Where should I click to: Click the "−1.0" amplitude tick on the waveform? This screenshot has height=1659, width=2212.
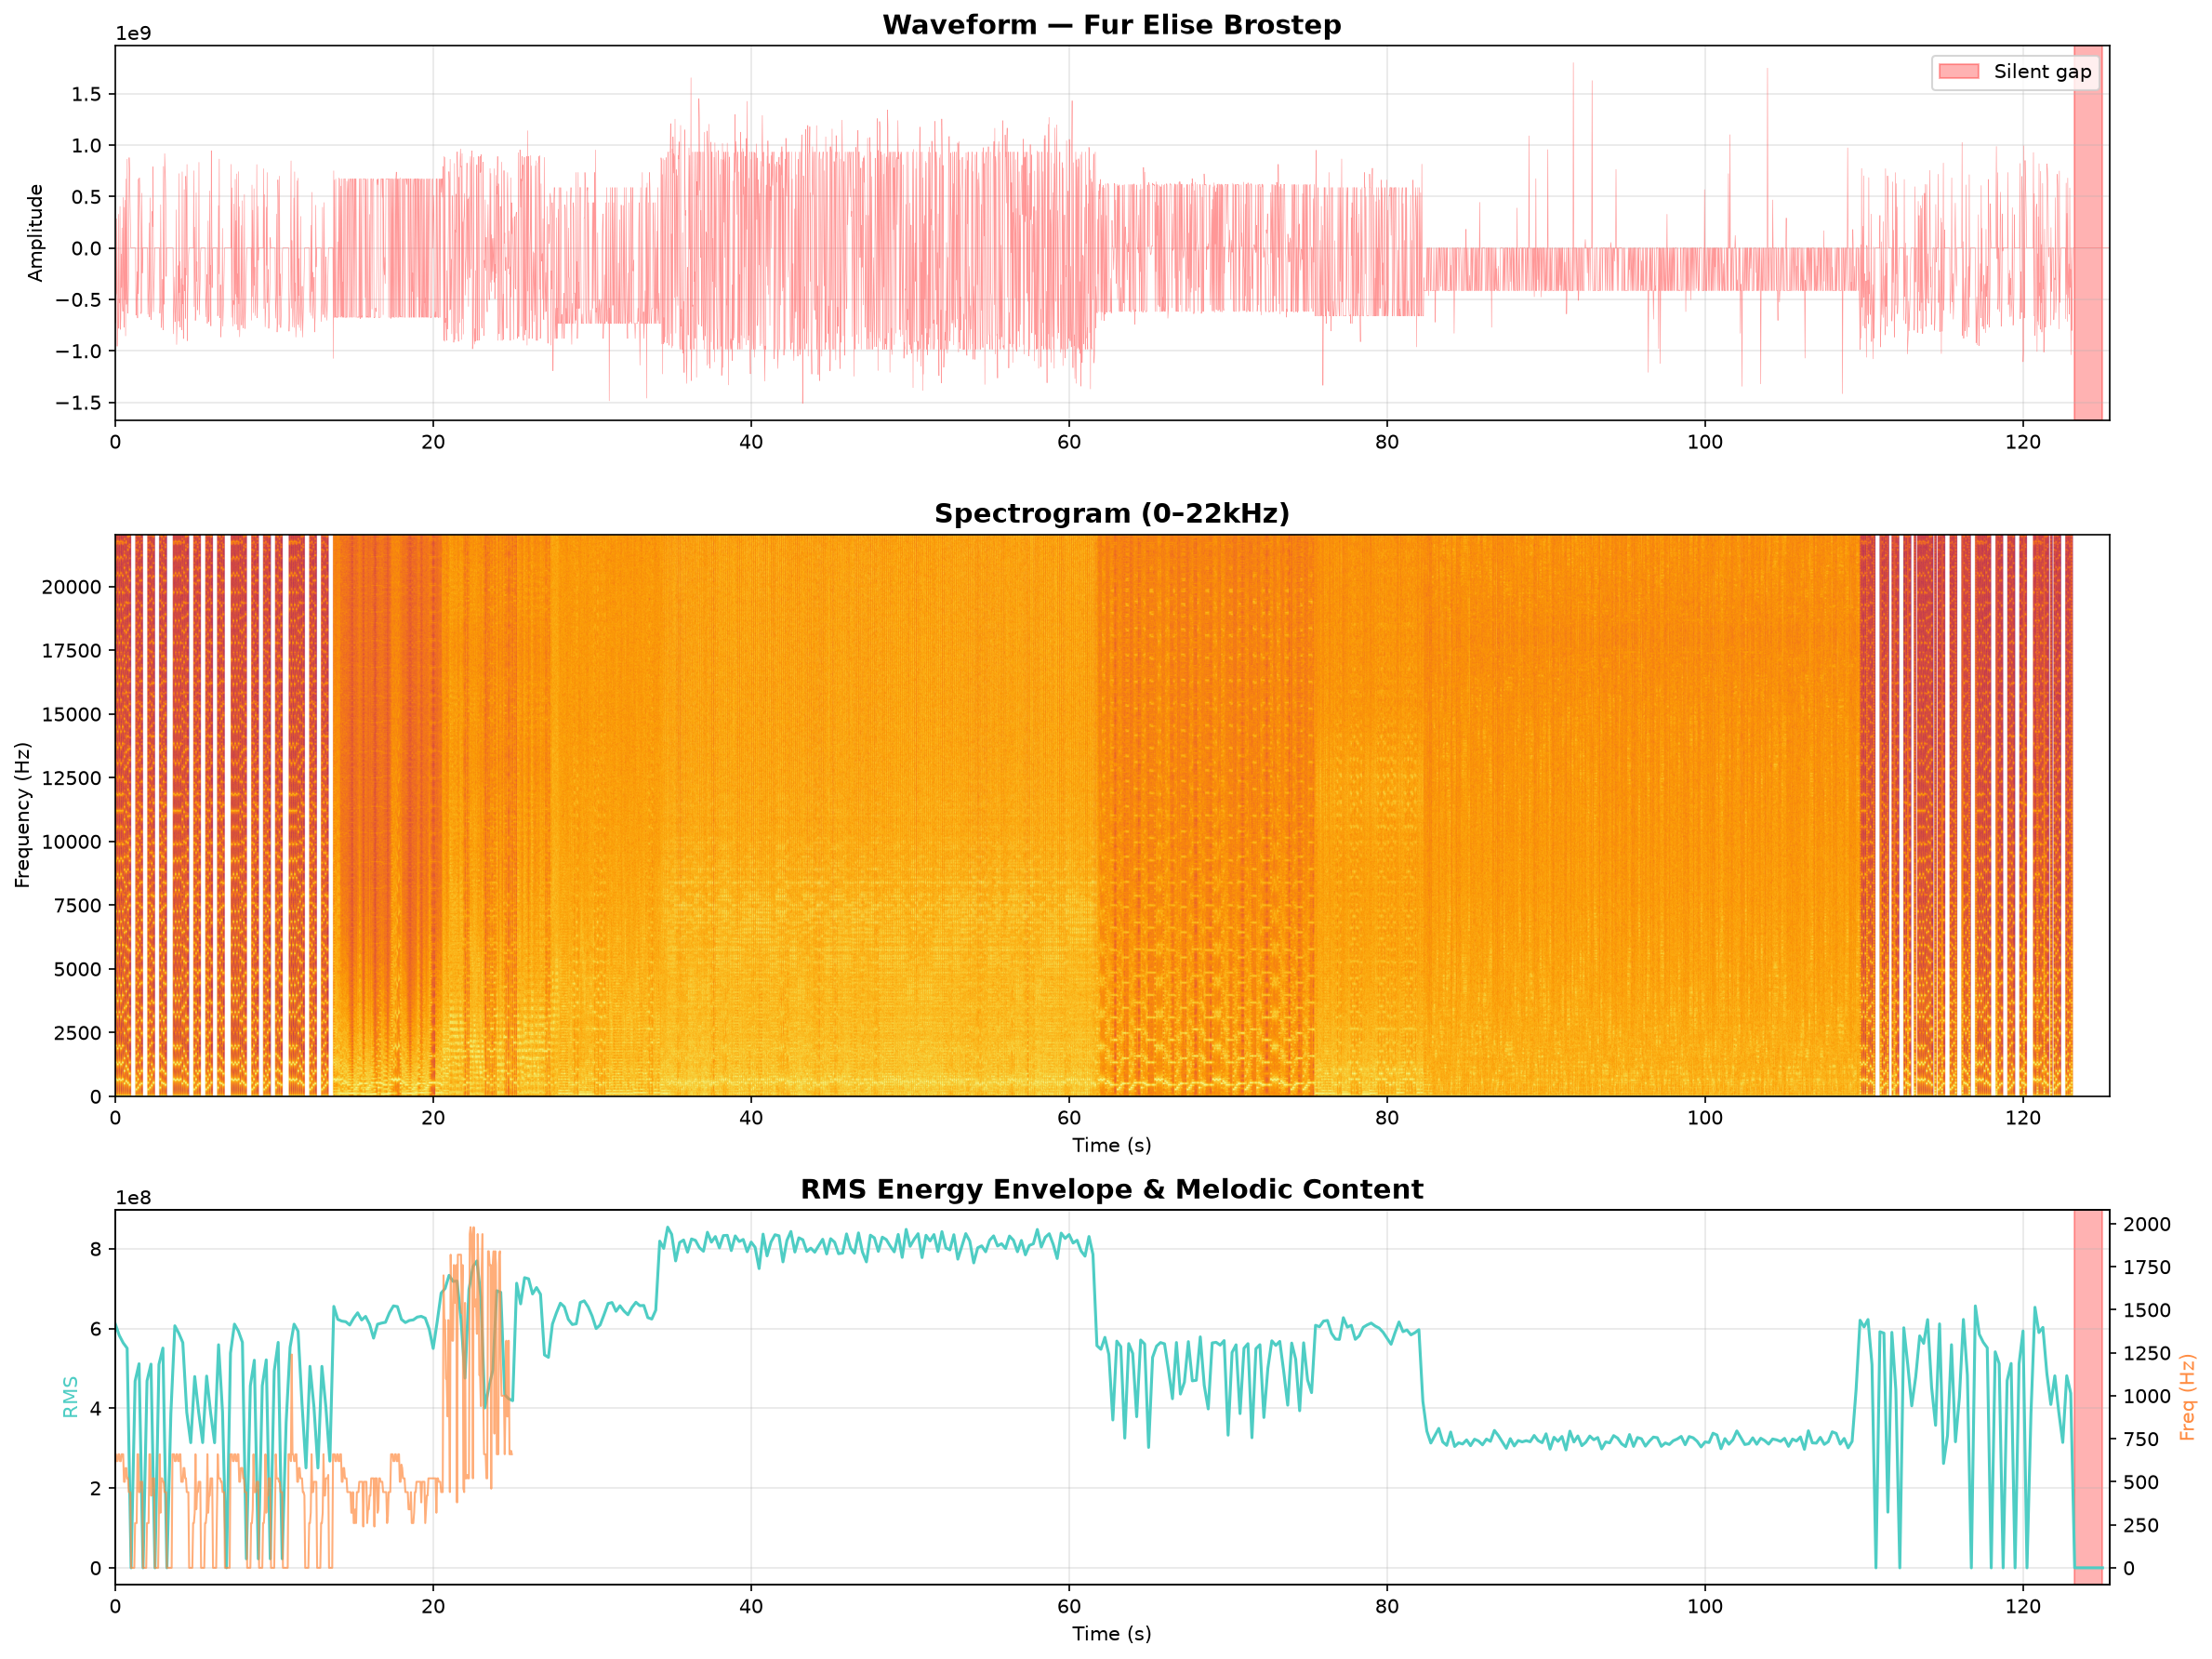point(78,351)
